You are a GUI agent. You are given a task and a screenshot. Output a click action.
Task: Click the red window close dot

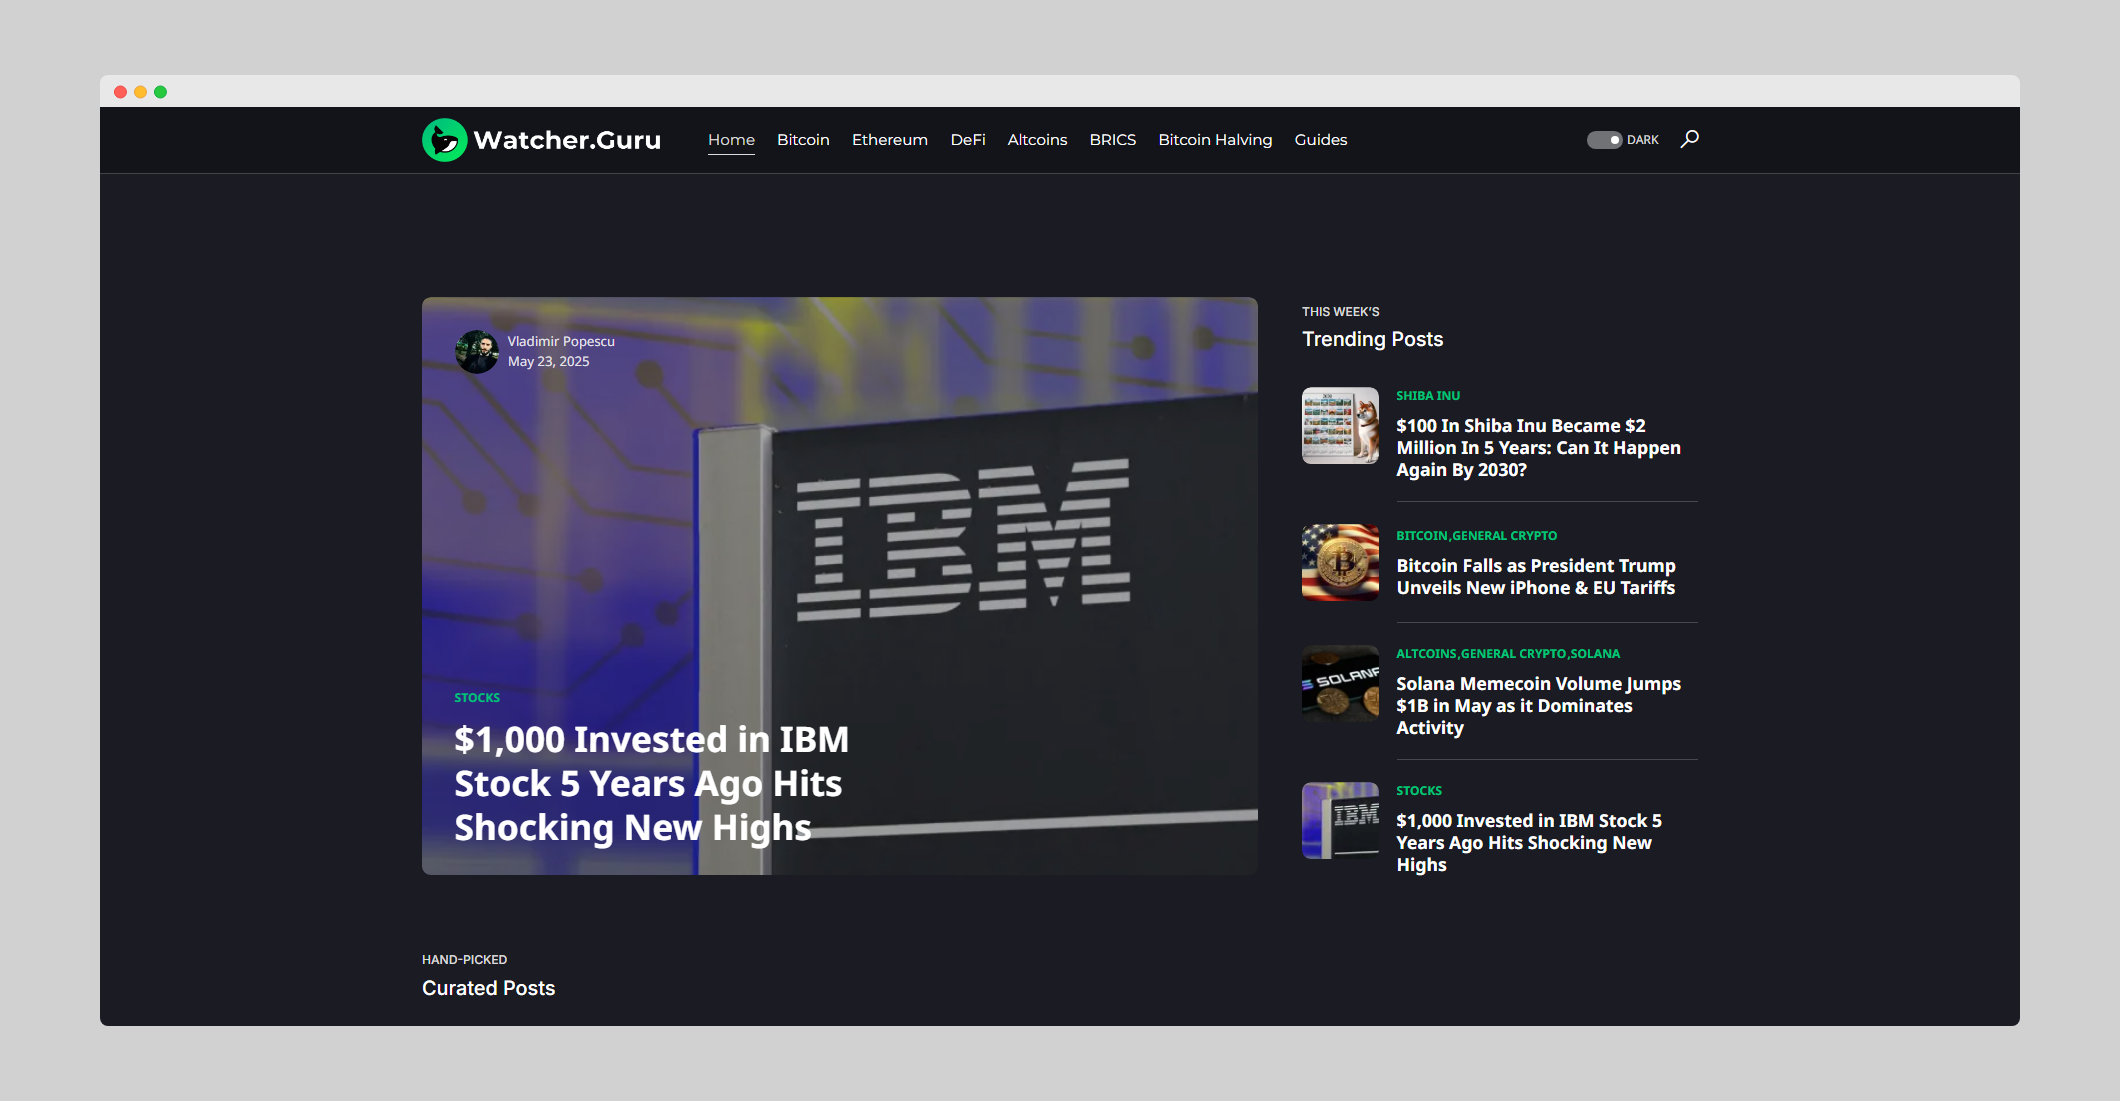pyautogui.click(x=120, y=92)
